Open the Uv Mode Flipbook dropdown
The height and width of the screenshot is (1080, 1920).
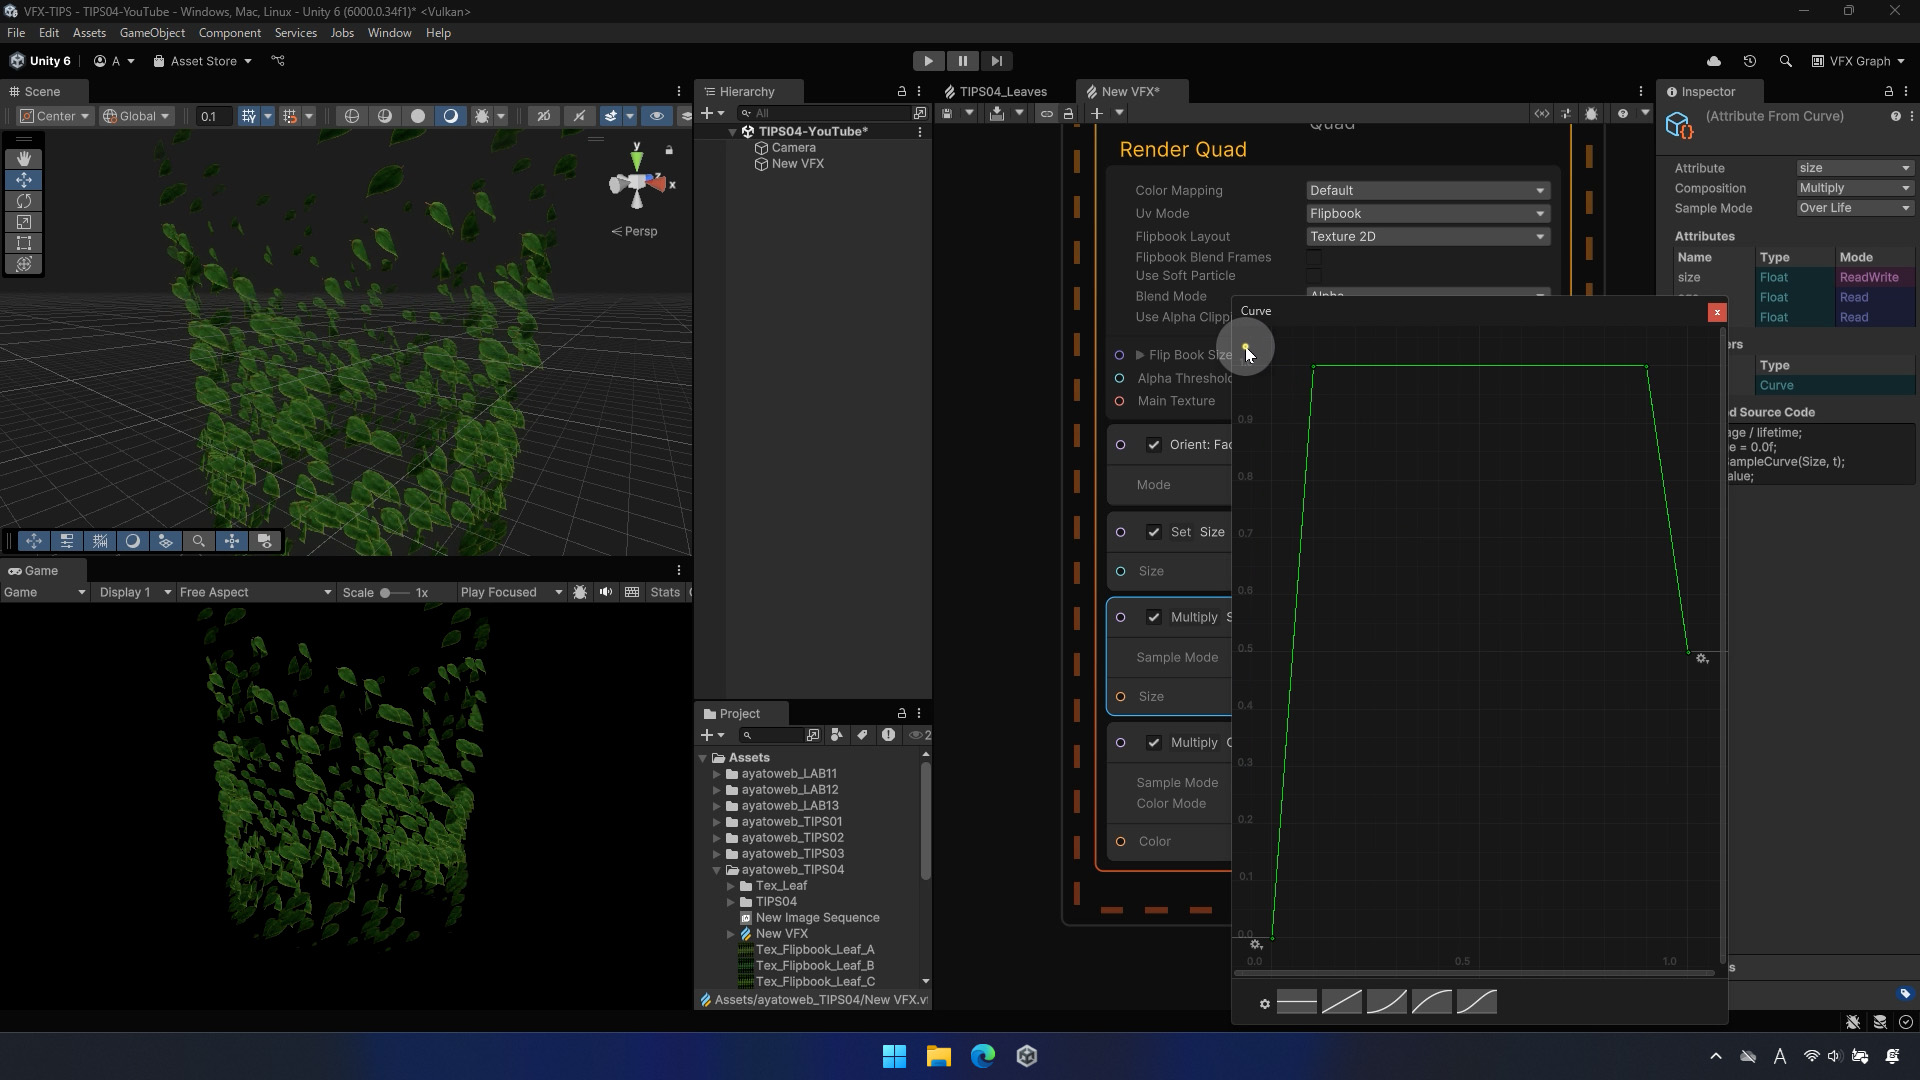[1427, 214]
